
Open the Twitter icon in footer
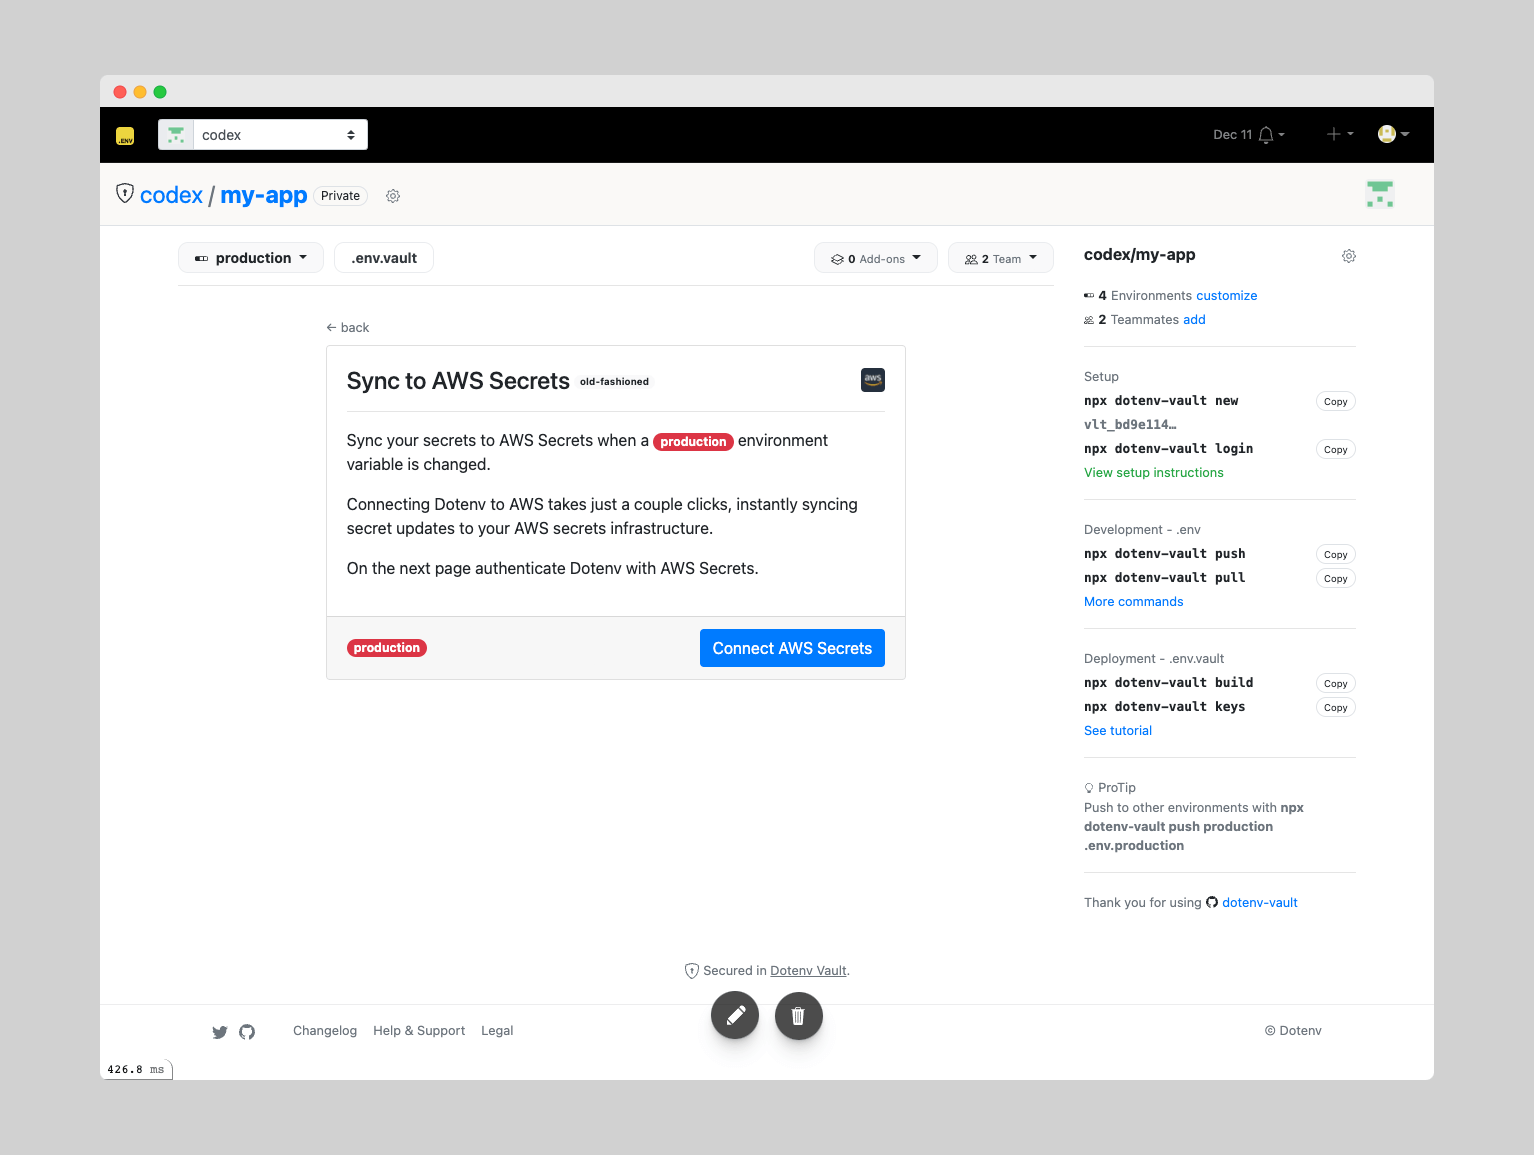220,1032
